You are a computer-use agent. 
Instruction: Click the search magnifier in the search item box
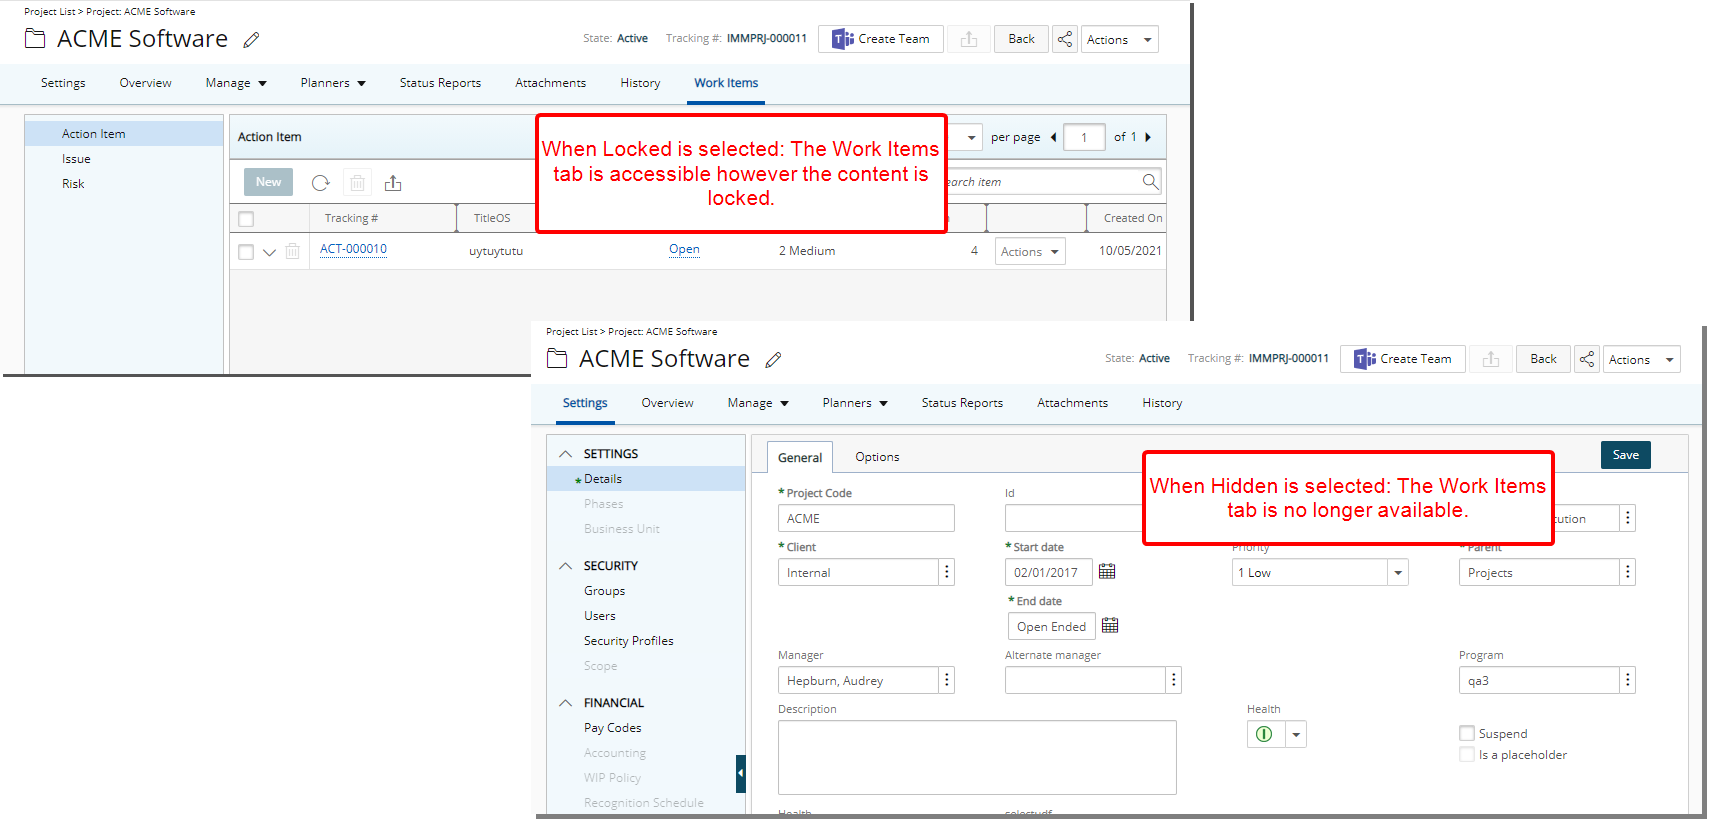[1150, 181]
